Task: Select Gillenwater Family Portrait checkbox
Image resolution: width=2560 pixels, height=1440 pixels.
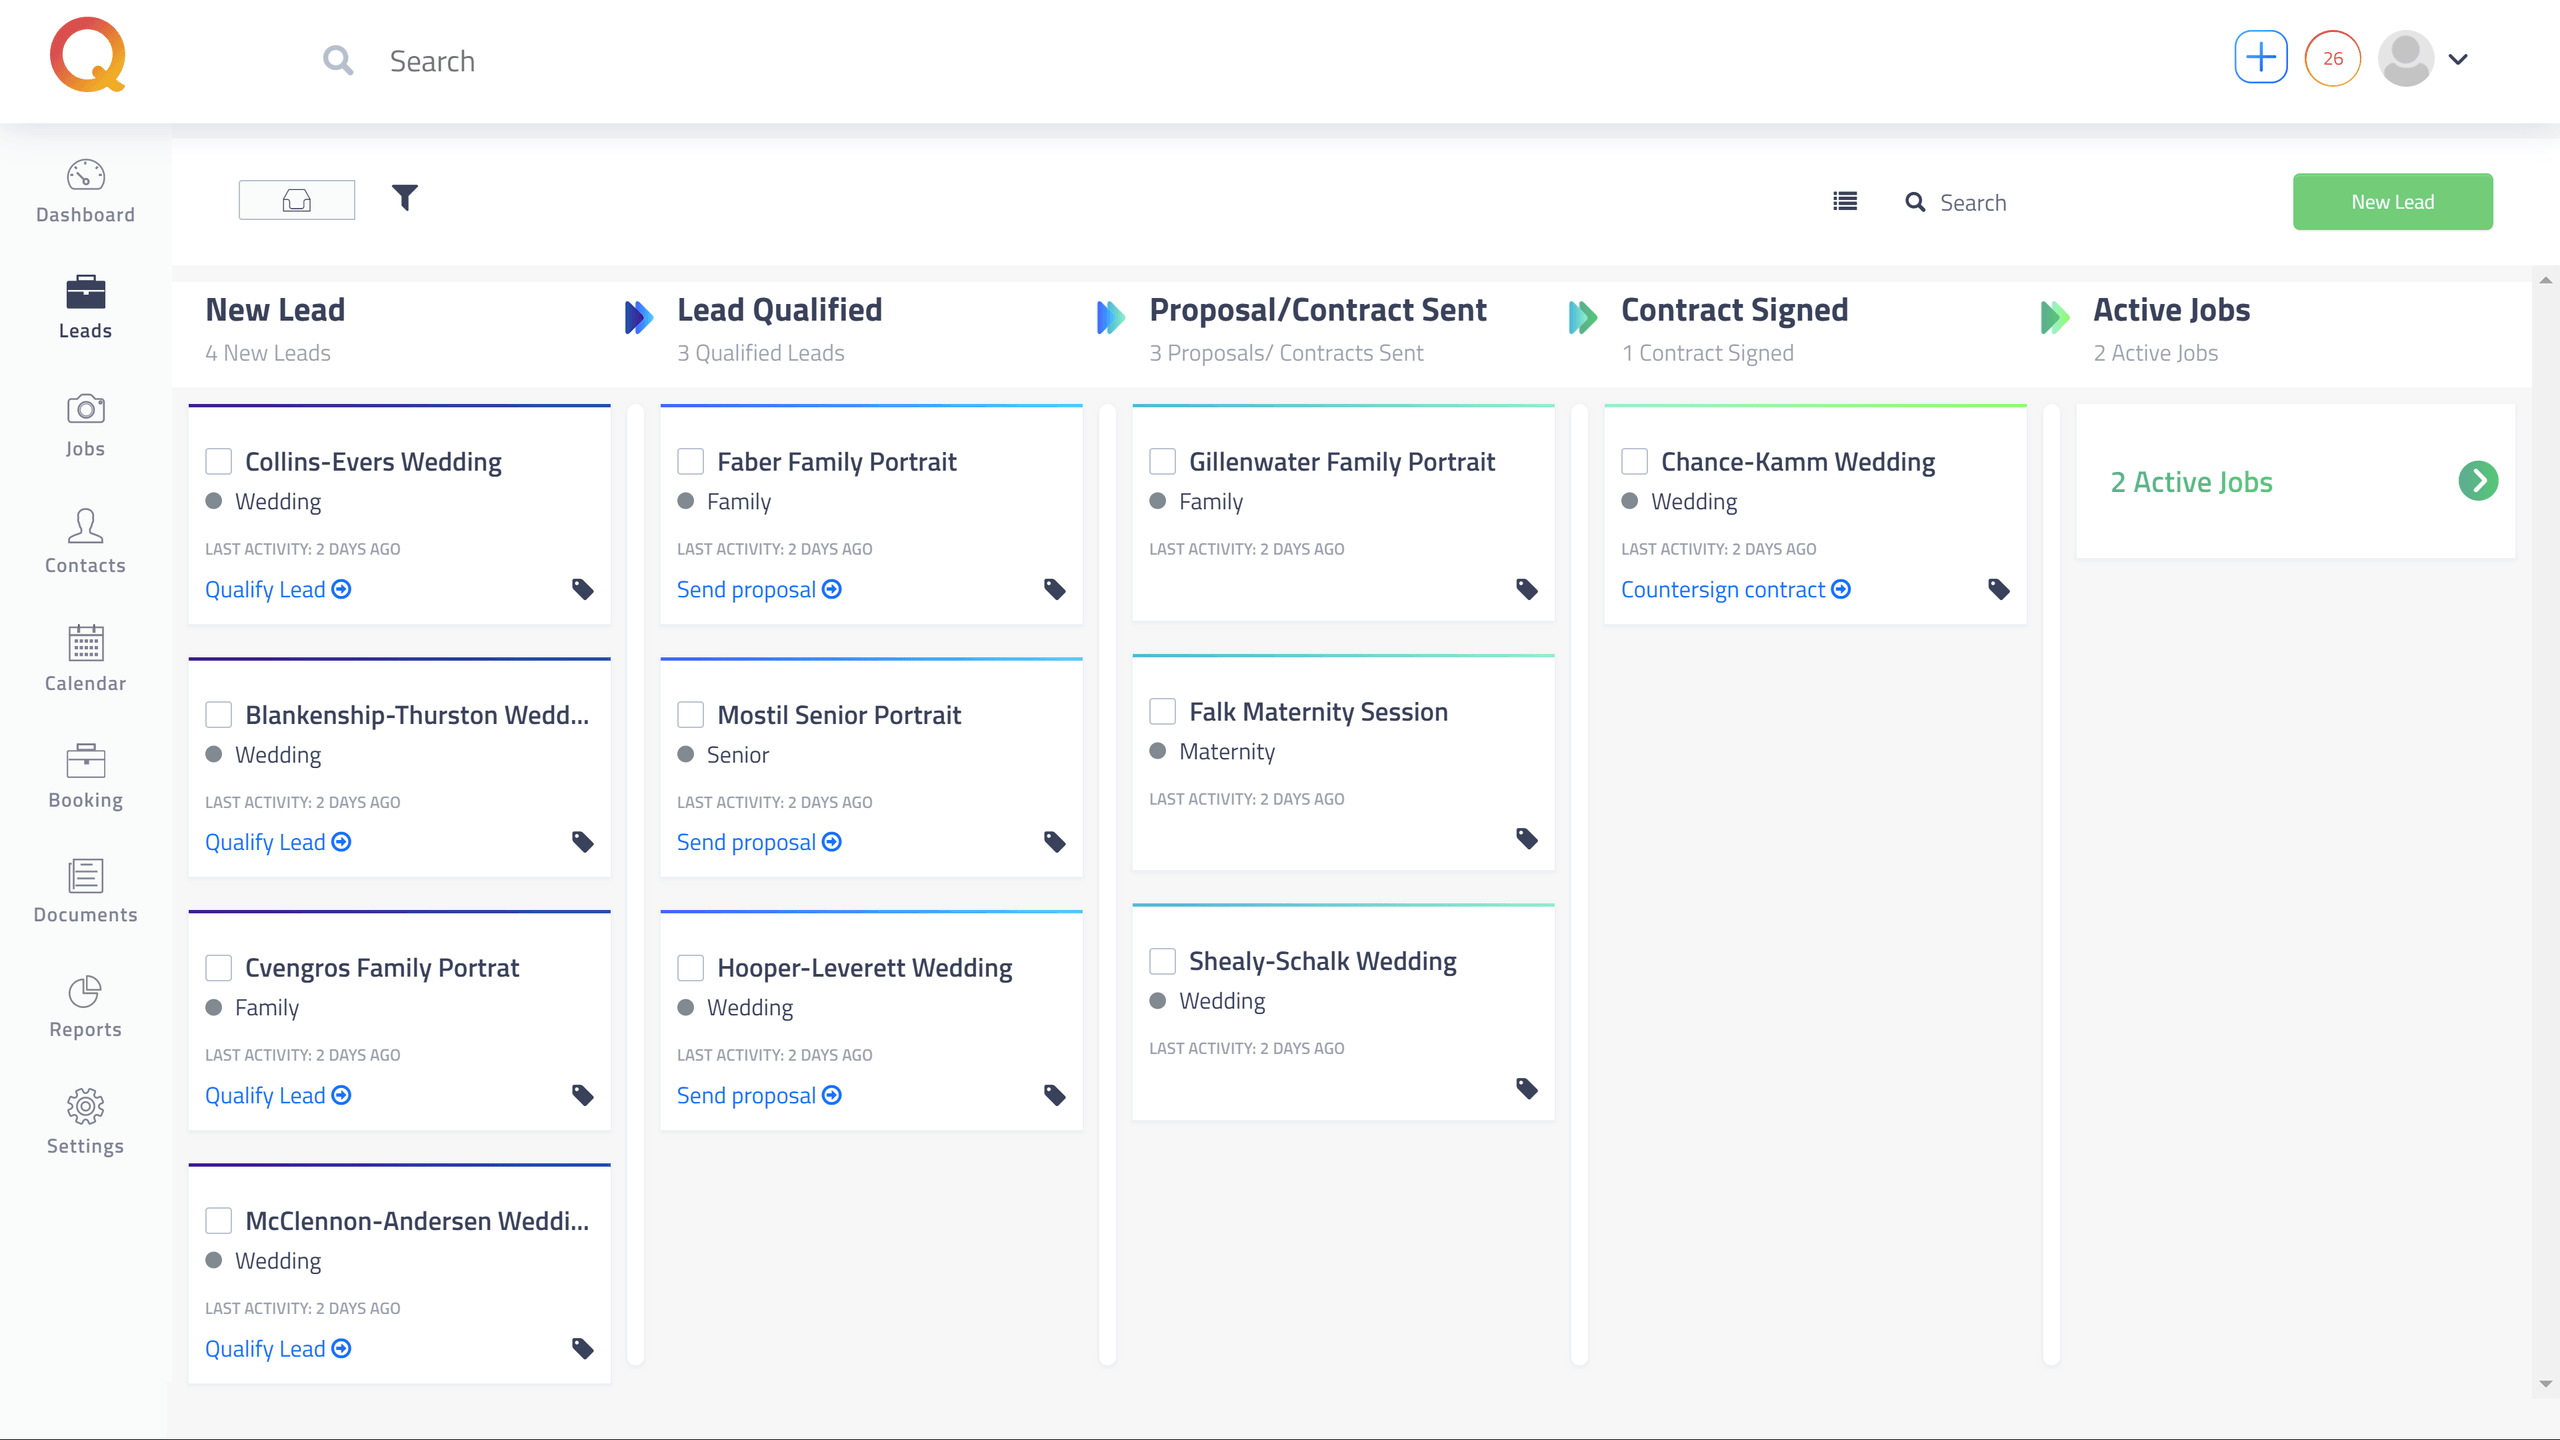Action: click(x=1163, y=461)
